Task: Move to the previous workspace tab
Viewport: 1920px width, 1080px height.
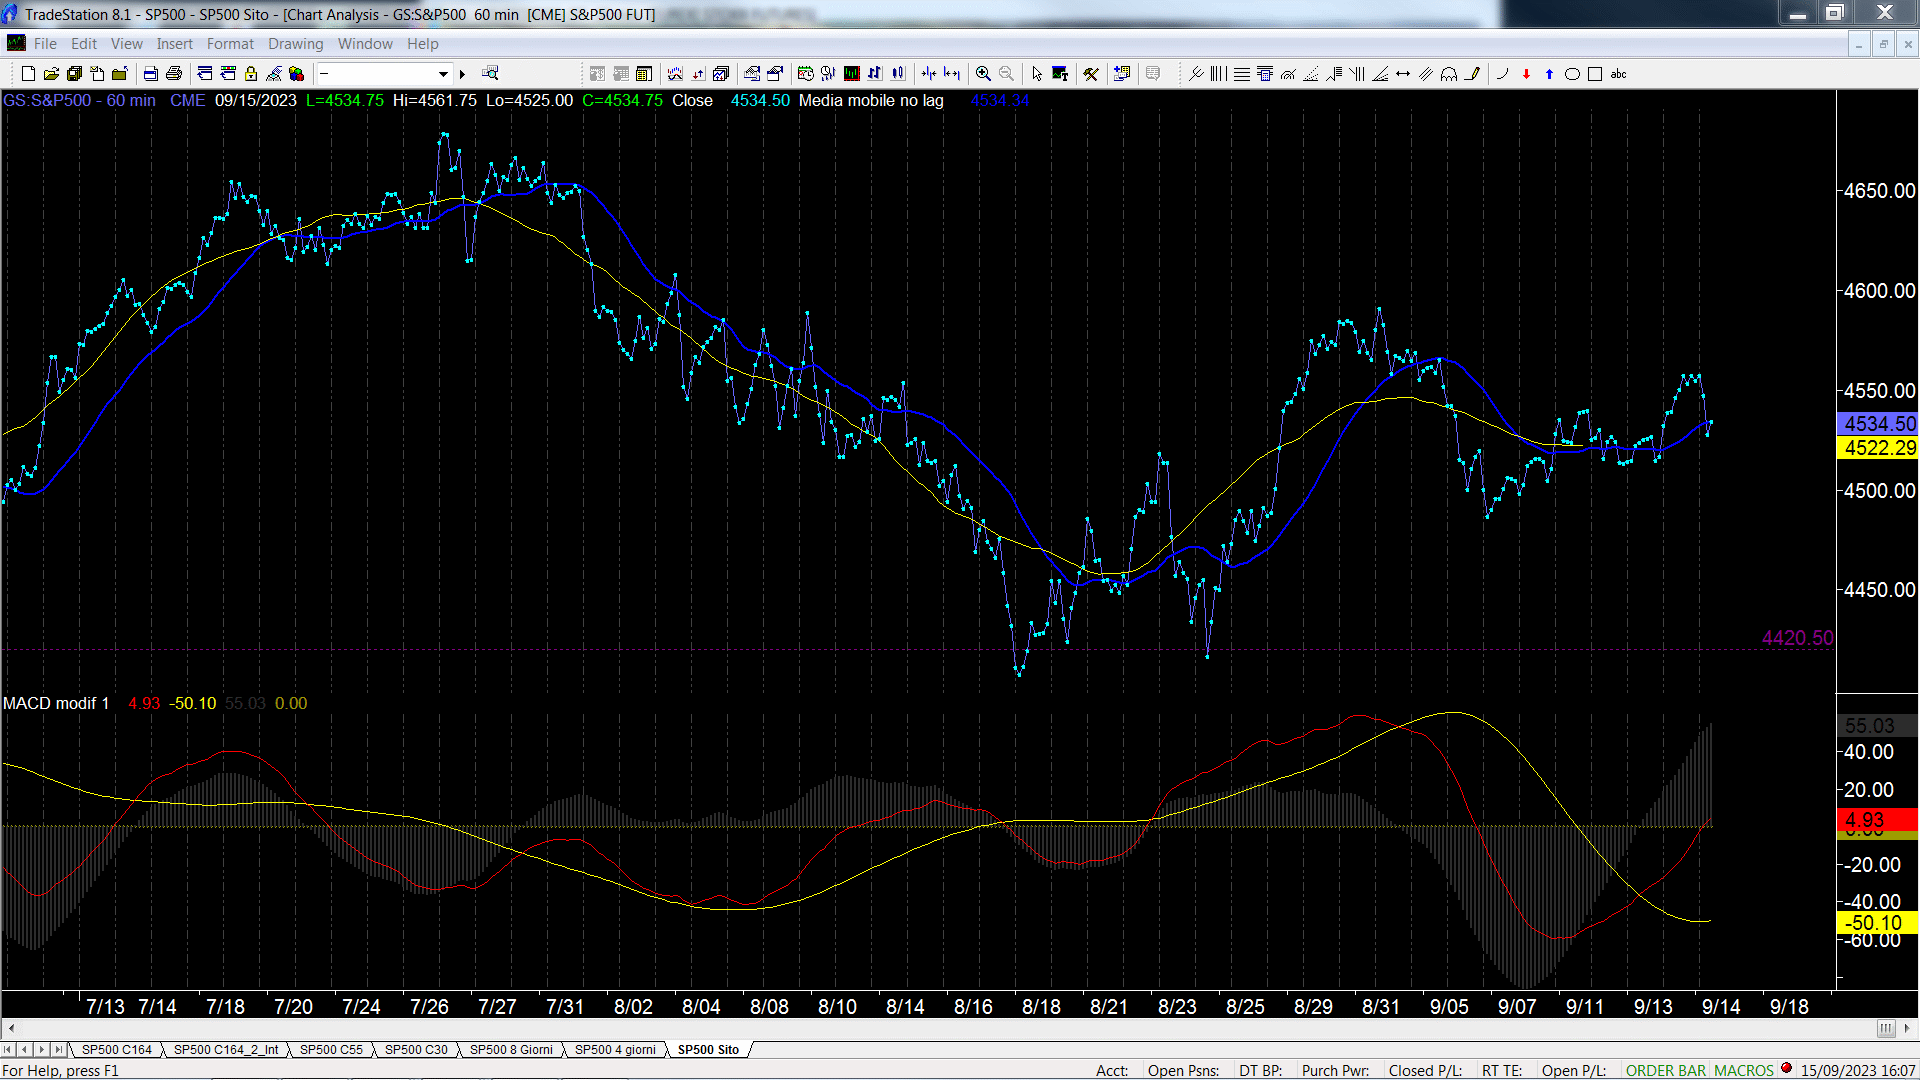Action: pyautogui.click(x=25, y=1050)
